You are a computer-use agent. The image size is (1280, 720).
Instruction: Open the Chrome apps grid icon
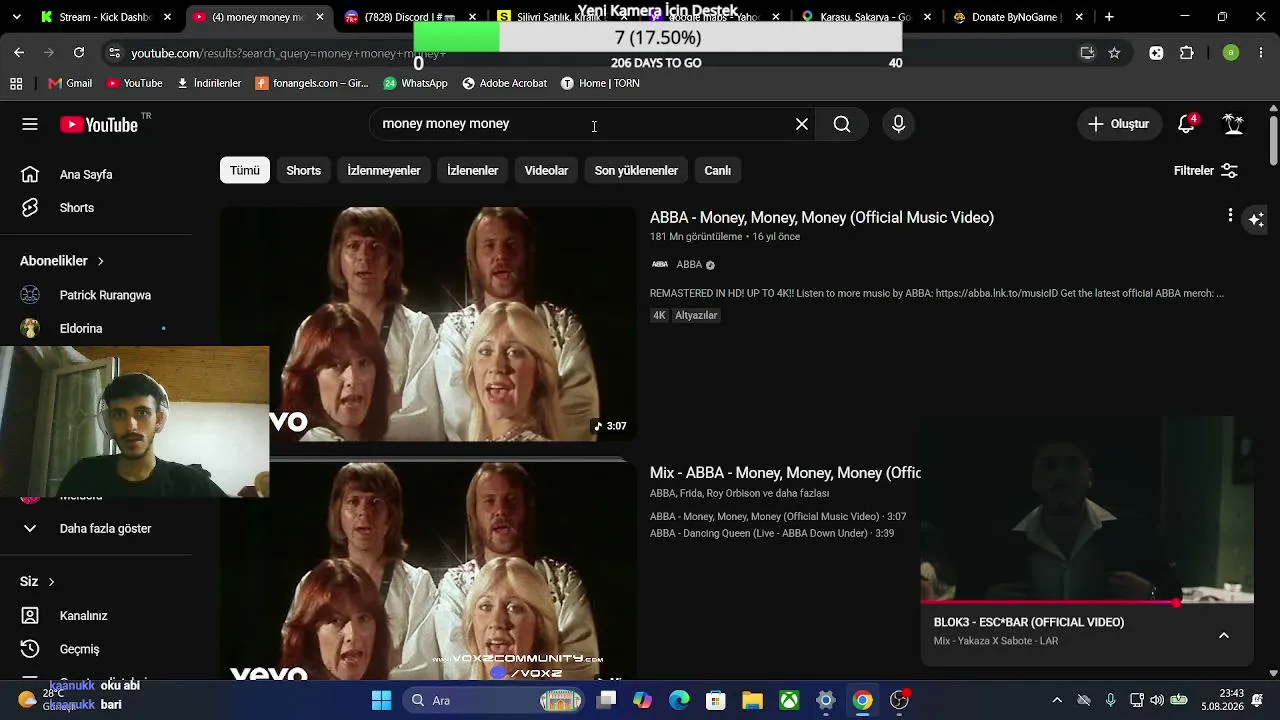tap(16, 83)
